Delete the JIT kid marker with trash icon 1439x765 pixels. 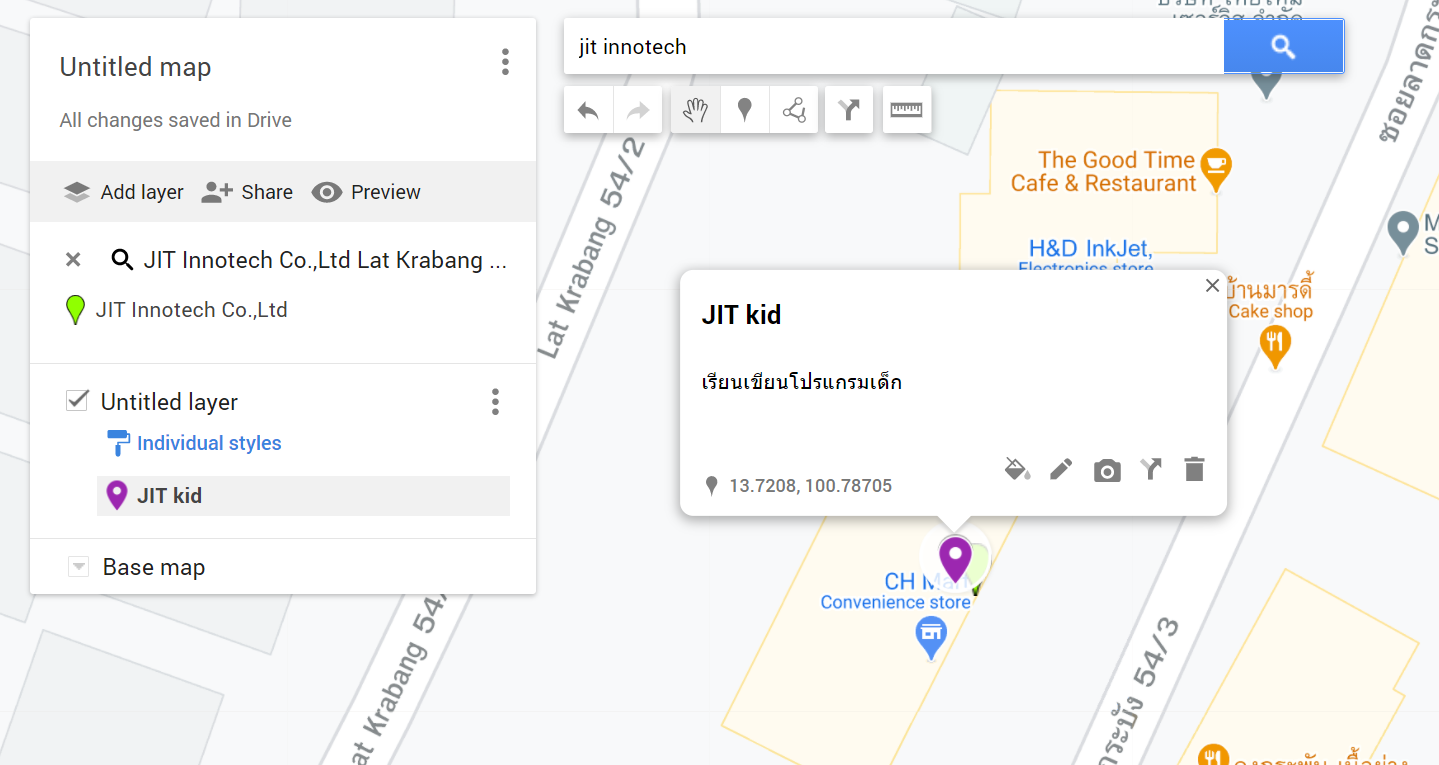1194,469
